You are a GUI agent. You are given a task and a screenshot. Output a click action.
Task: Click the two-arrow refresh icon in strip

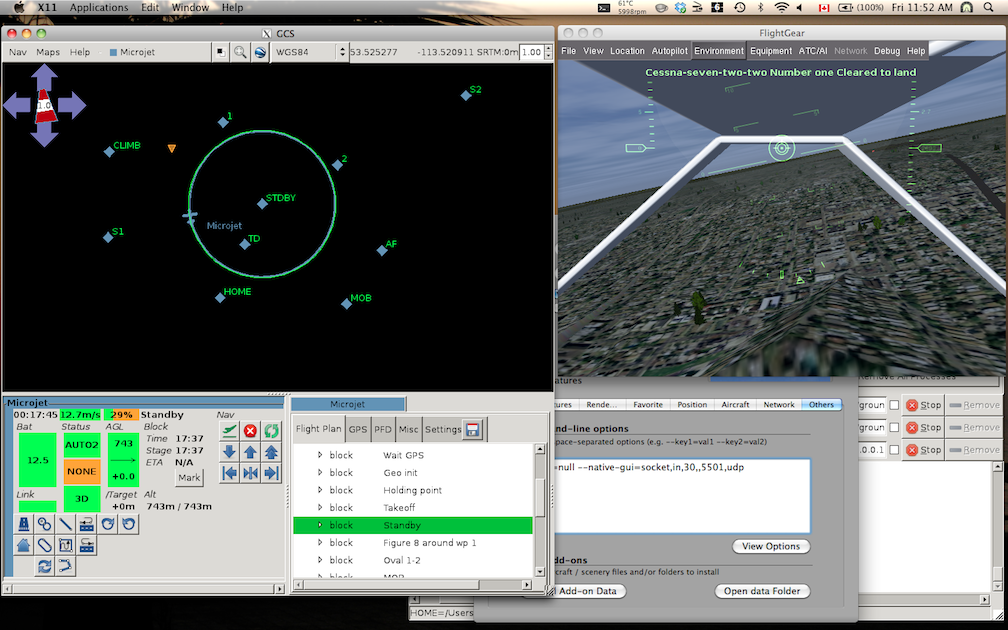(44, 566)
